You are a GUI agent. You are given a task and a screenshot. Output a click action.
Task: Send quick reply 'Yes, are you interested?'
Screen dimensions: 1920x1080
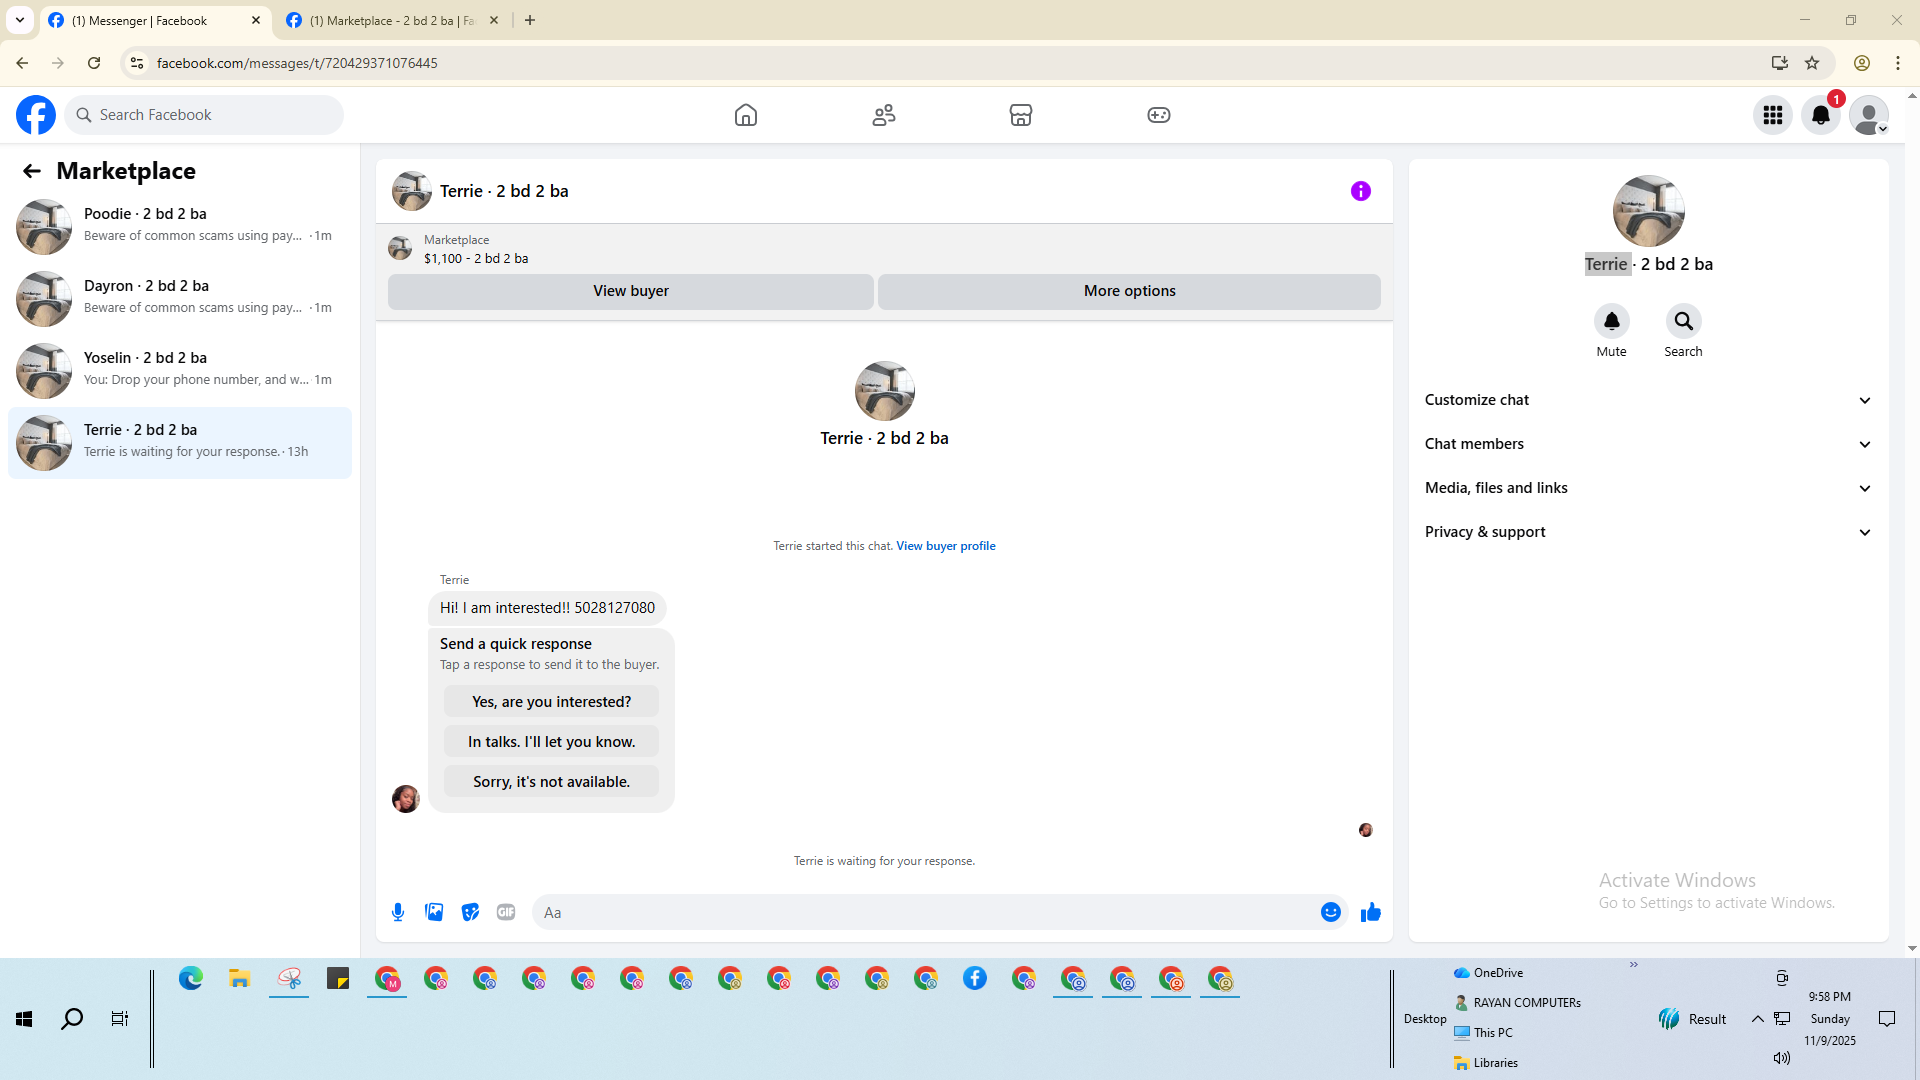click(x=552, y=702)
